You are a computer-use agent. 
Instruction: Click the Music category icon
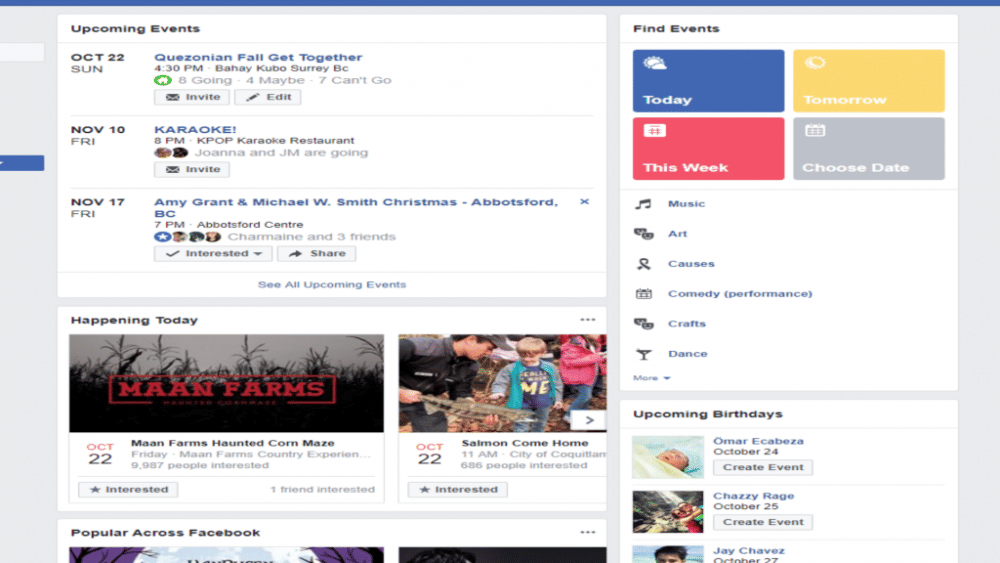click(644, 204)
